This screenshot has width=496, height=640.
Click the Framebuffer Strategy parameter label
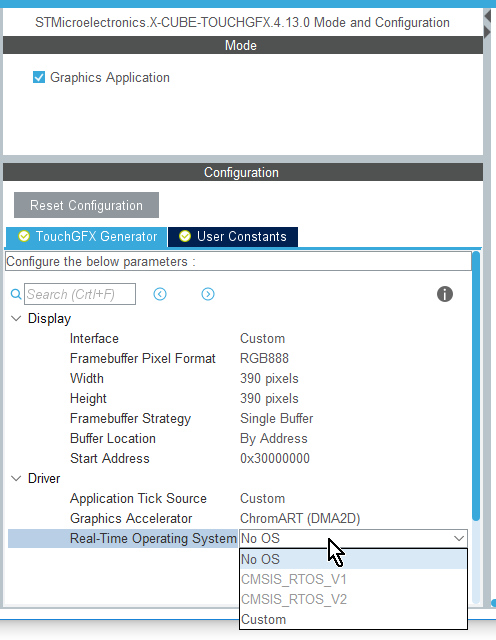pyautogui.click(x=130, y=418)
